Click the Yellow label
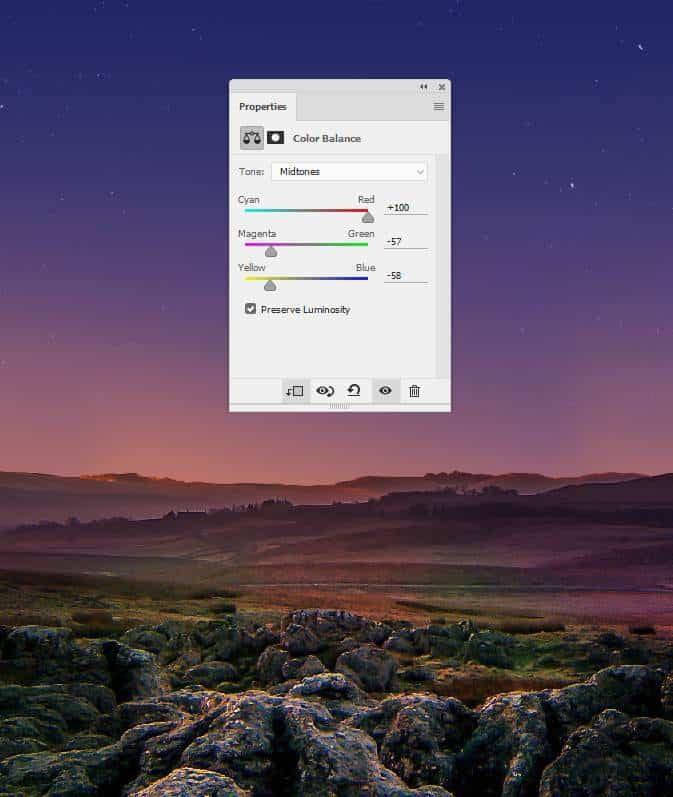This screenshot has height=797, width=673. pos(252,267)
